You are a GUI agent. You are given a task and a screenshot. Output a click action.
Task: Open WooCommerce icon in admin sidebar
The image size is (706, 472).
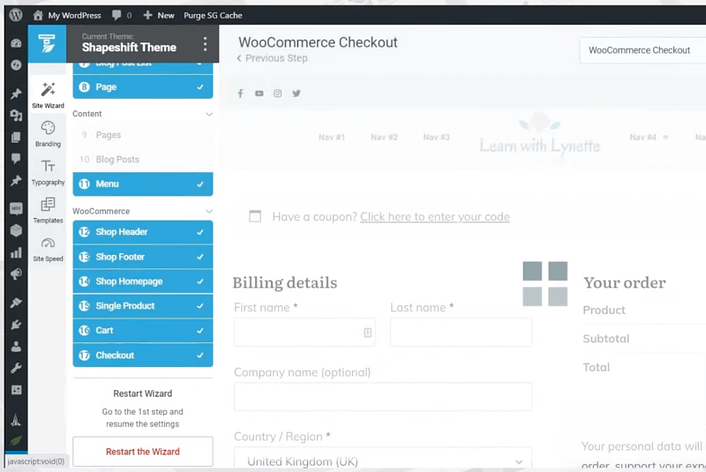click(16, 208)
